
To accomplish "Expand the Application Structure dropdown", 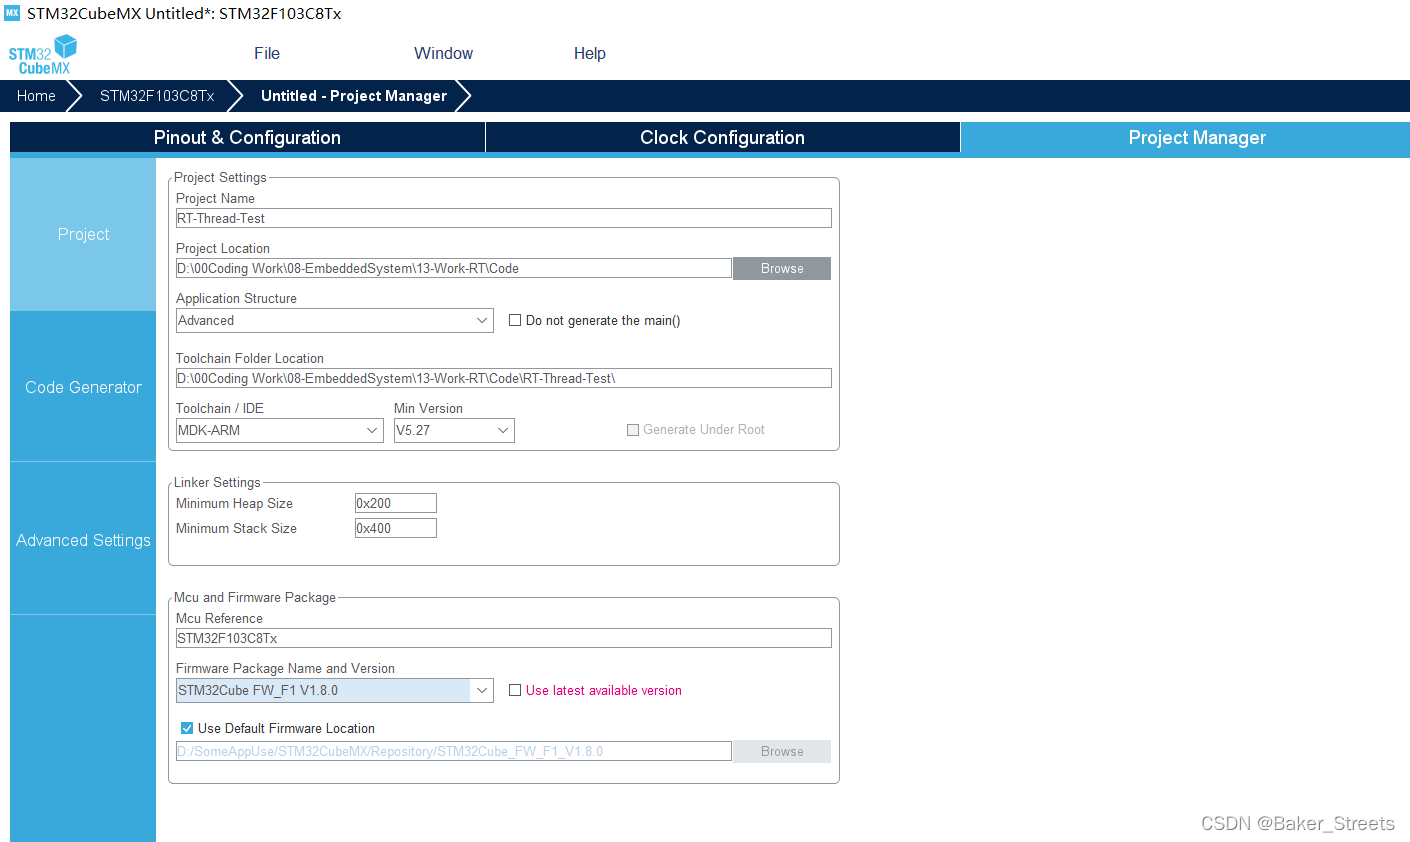I will 335,320.
